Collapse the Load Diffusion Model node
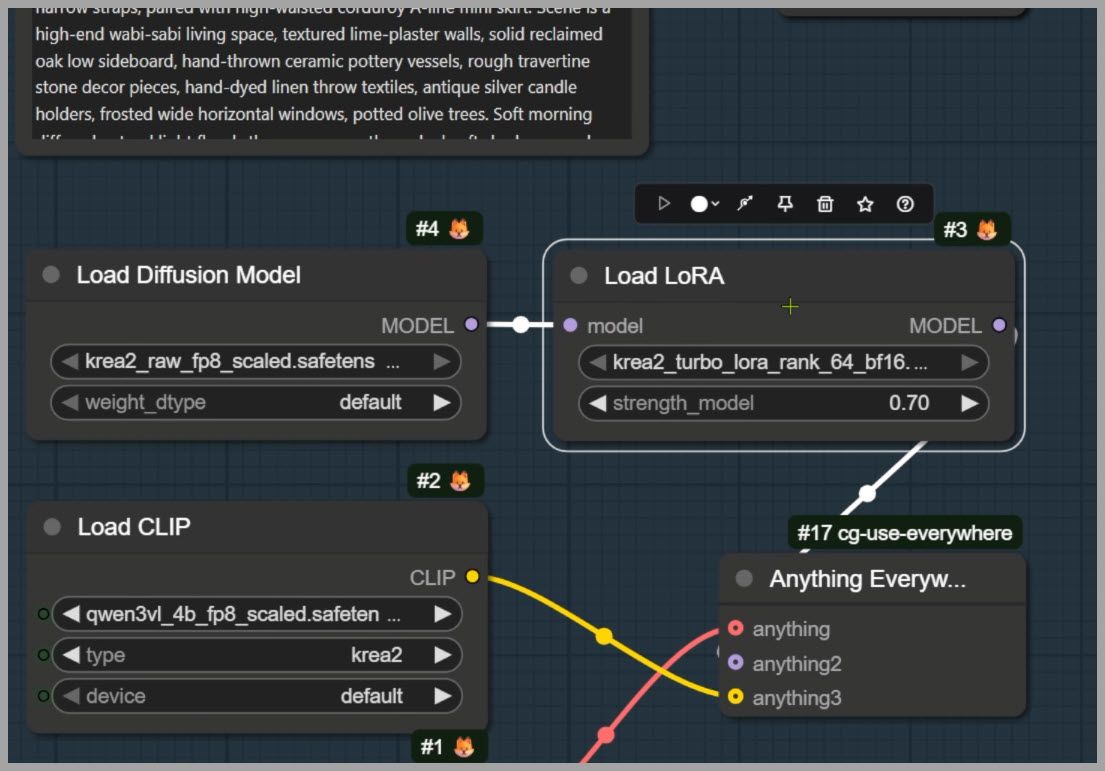Image resolution: width=1105 pixels, height=771 pixels. point(51,274)
